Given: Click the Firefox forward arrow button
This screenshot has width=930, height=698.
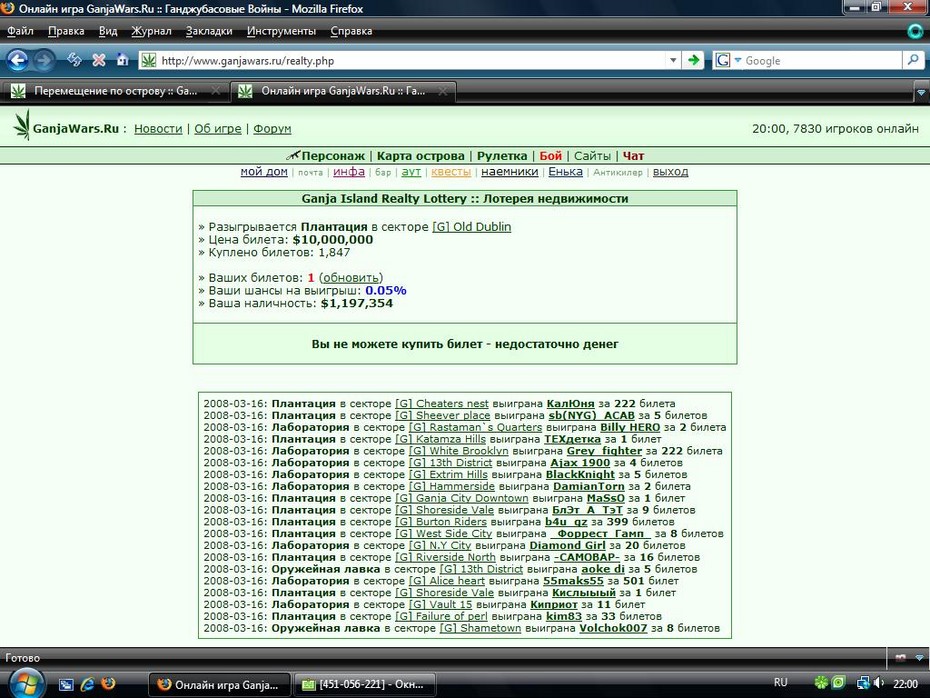Looking at the screenshot, I should click(x=43, y=60).
